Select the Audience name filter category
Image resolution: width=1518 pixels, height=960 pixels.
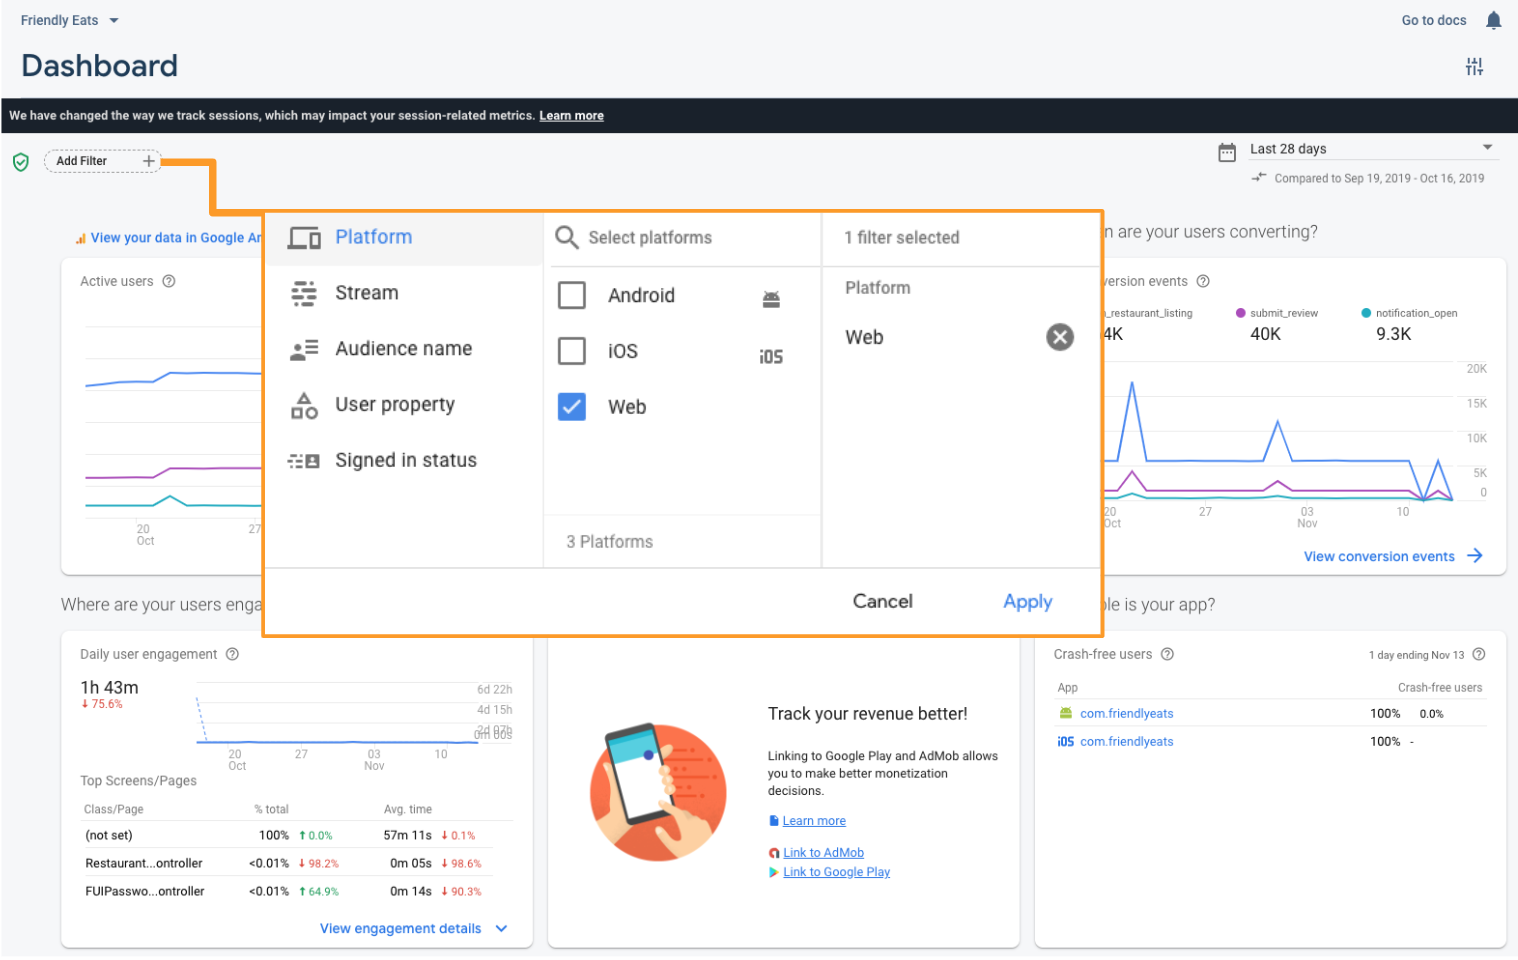[x=403, y=349]
